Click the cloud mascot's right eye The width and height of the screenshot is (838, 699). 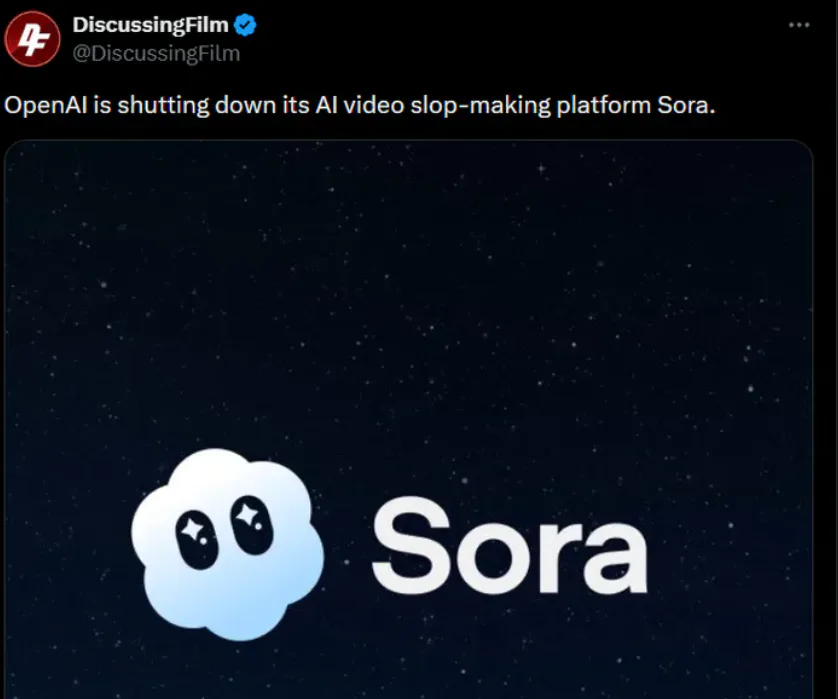point(251,525)
